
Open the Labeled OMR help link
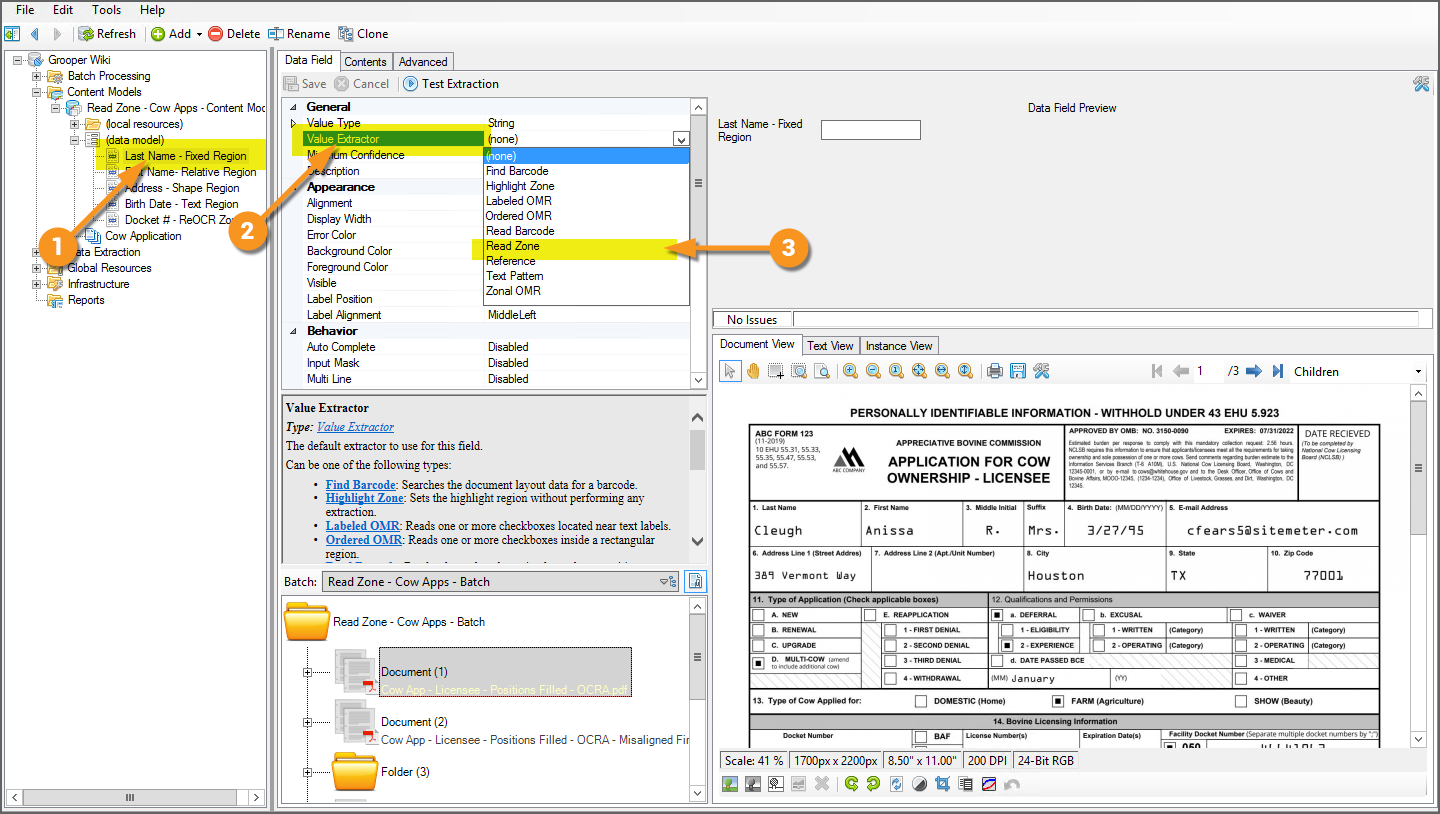click(x=362, y=526)
